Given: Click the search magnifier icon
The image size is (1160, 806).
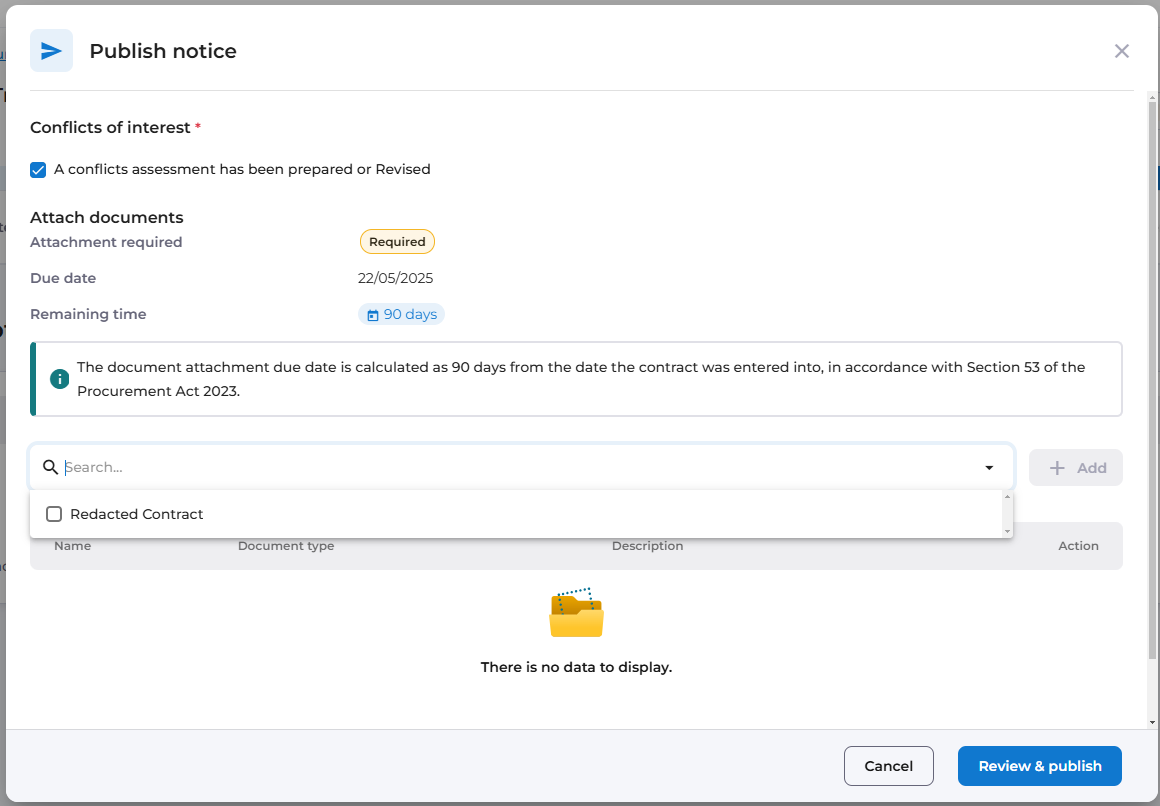Looking at the screenshot, I should [50, 467].
